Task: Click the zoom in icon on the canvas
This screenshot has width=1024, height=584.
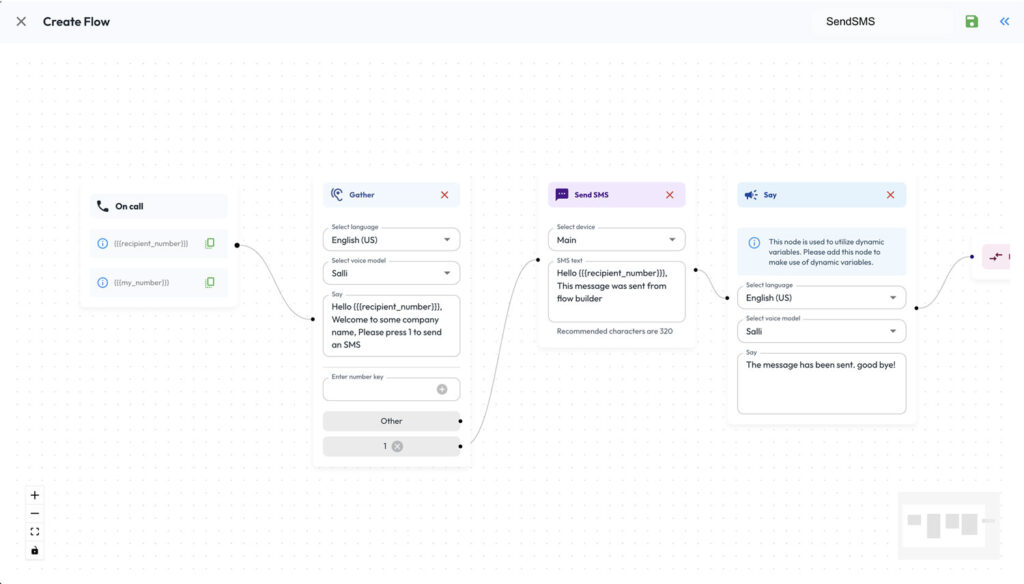Action: [x=34, y=494]
